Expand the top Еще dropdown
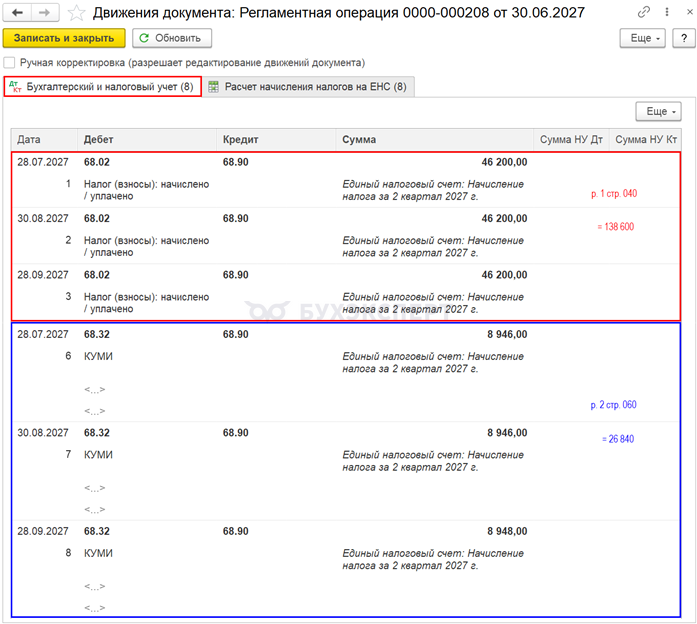This screenshot has width=697, height=624. [643, 38]
